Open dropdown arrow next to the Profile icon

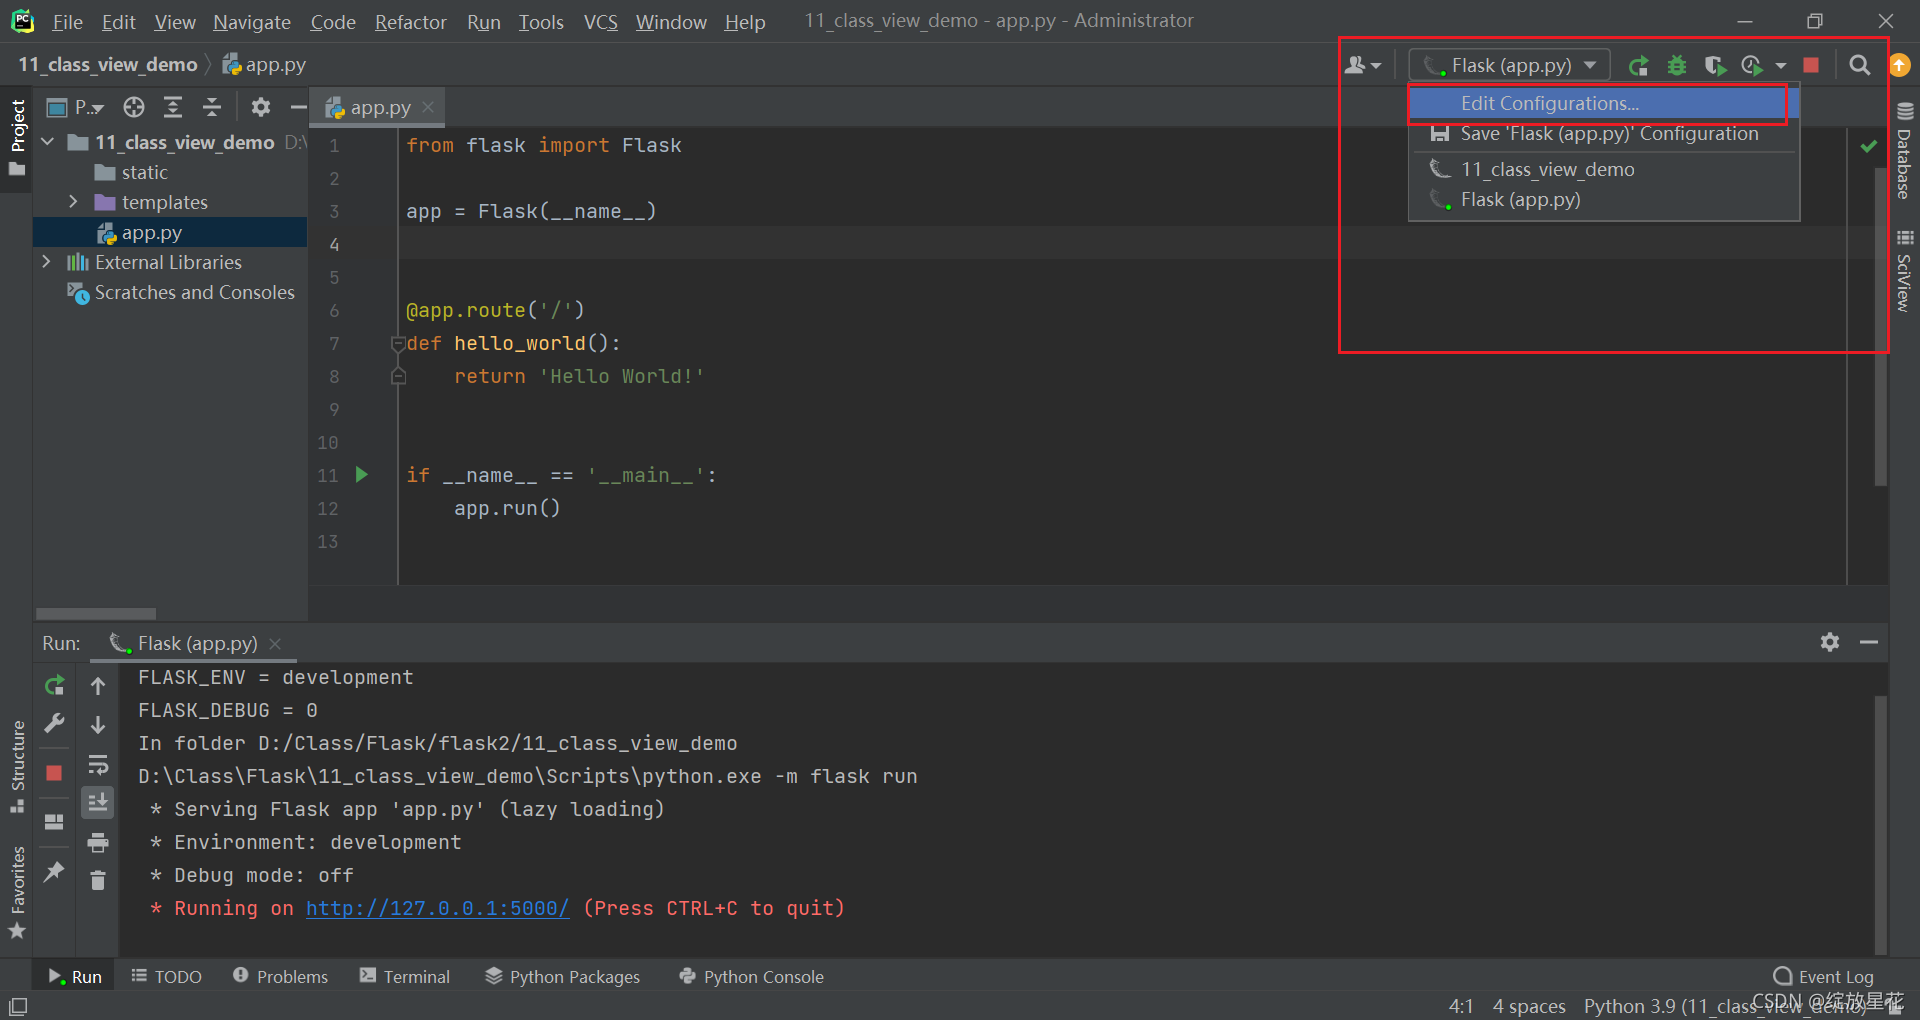click(x=1781, y=66)
